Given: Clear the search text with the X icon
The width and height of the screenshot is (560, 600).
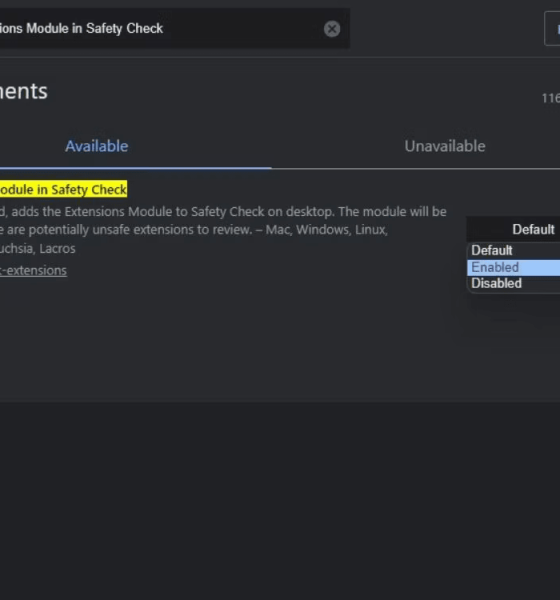Looking at the screenshot, I should pyautogui.click(x=332, y=29).
